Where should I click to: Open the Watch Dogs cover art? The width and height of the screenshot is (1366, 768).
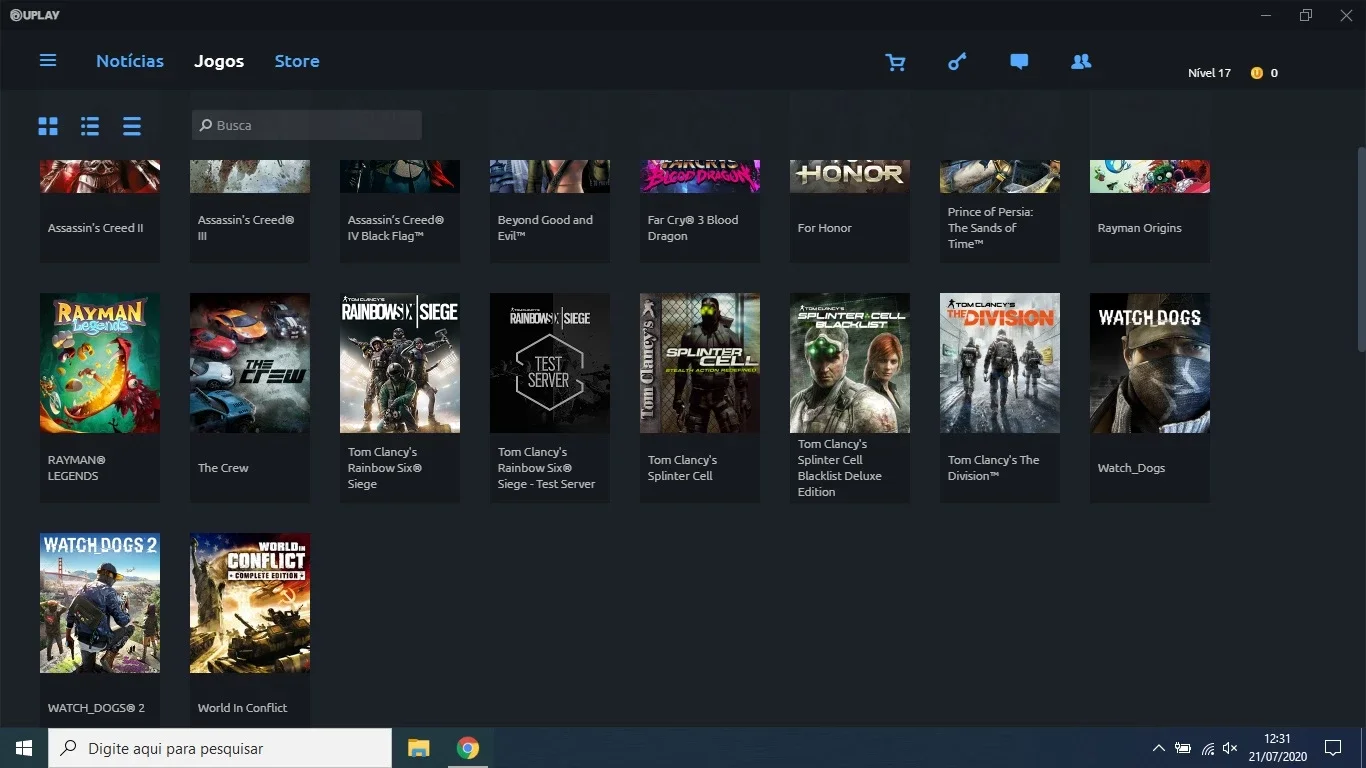(1150, 363)
